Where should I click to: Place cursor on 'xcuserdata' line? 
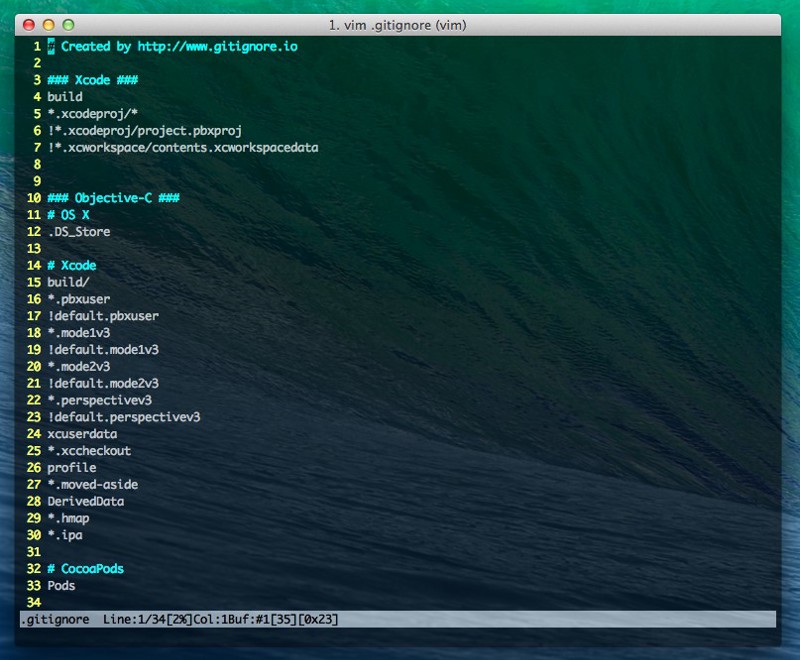click(x=82, y=434)
